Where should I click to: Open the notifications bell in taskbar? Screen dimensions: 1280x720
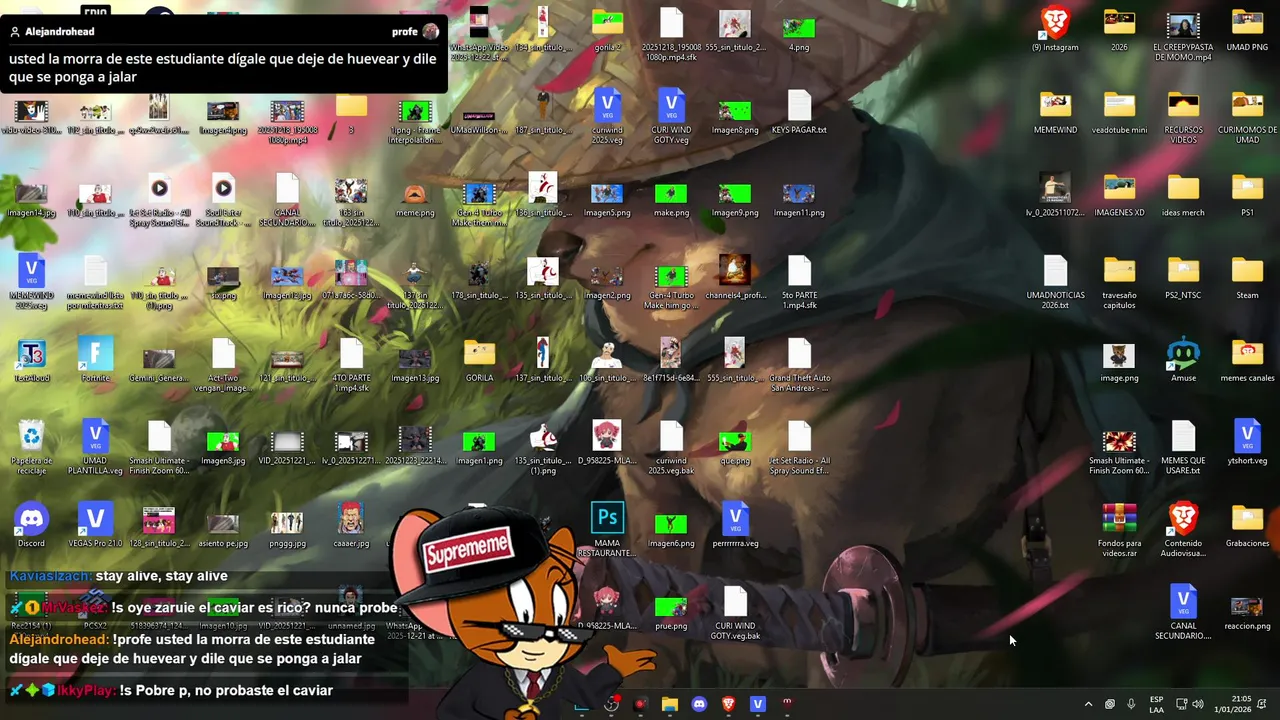pyautogui.click(x=1262, y=704)
